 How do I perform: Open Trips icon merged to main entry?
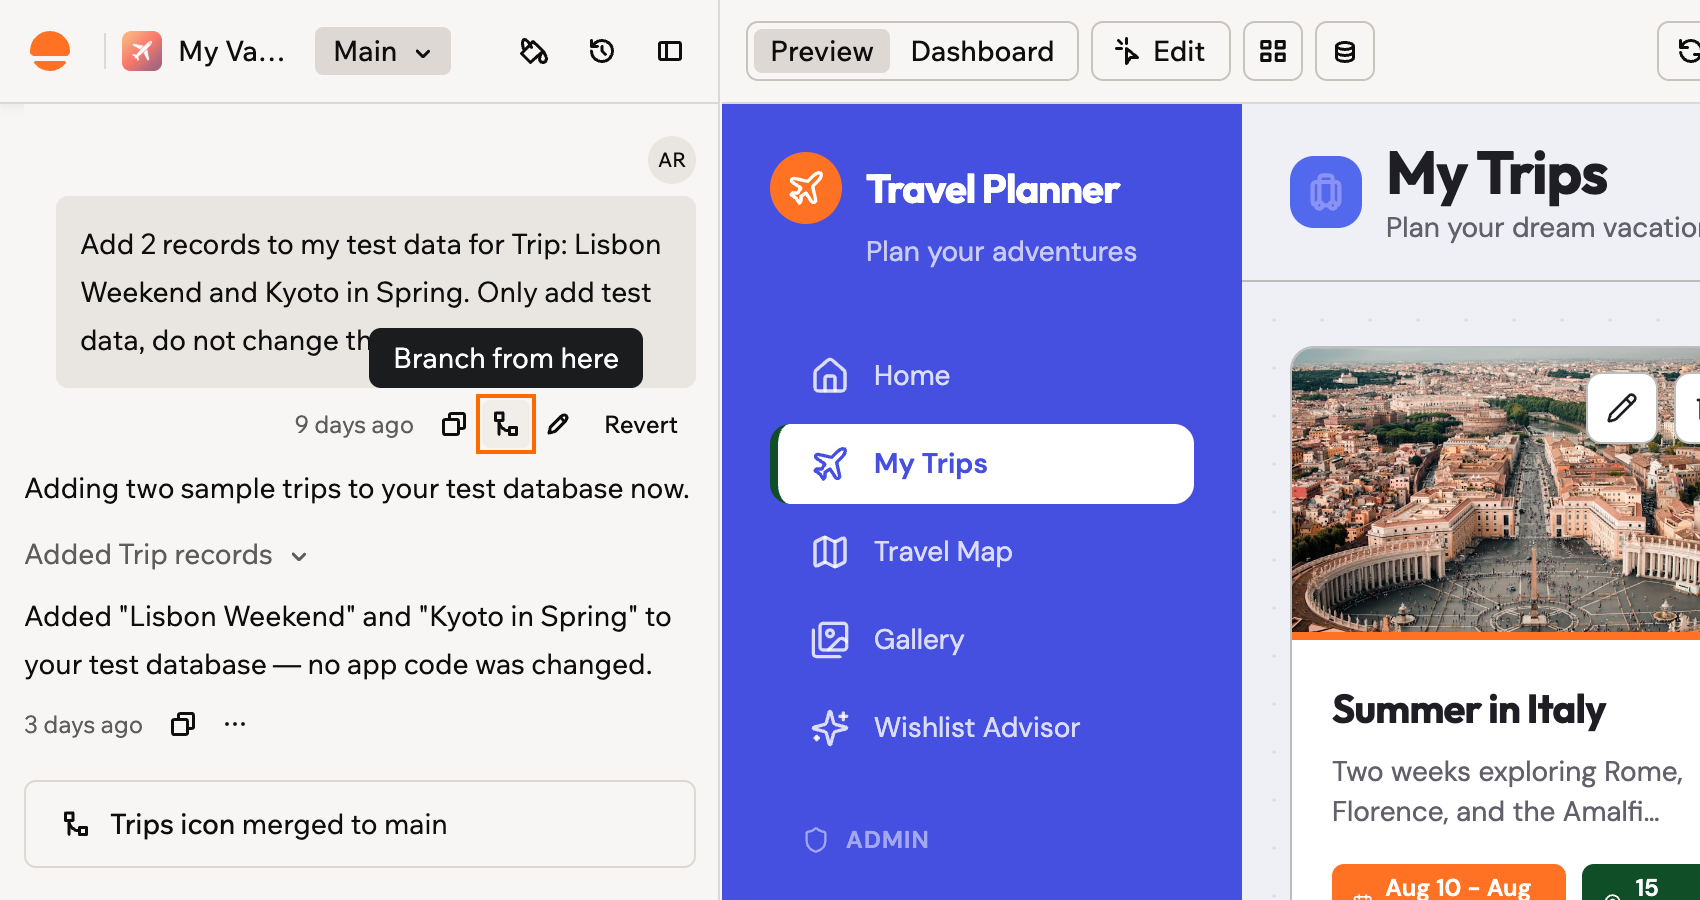pyautogui.click(x=360, y=824)
